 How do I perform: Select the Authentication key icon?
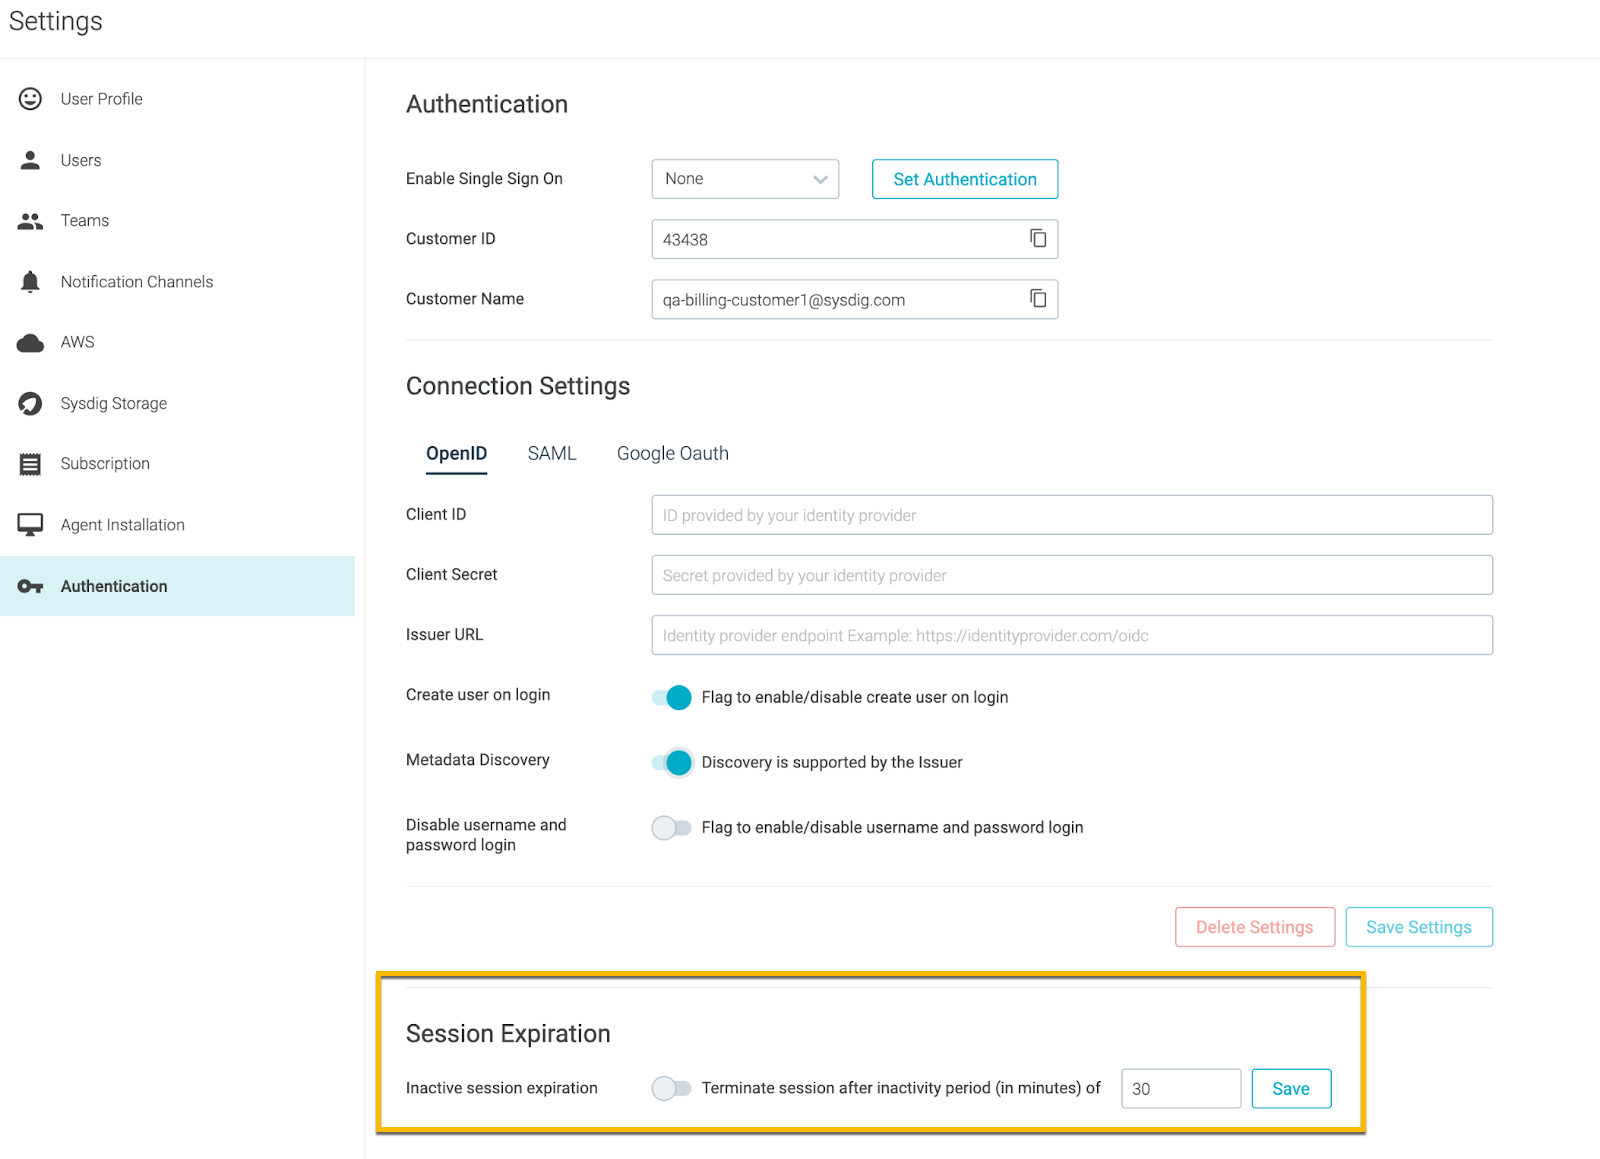click(x=29, y=586)
